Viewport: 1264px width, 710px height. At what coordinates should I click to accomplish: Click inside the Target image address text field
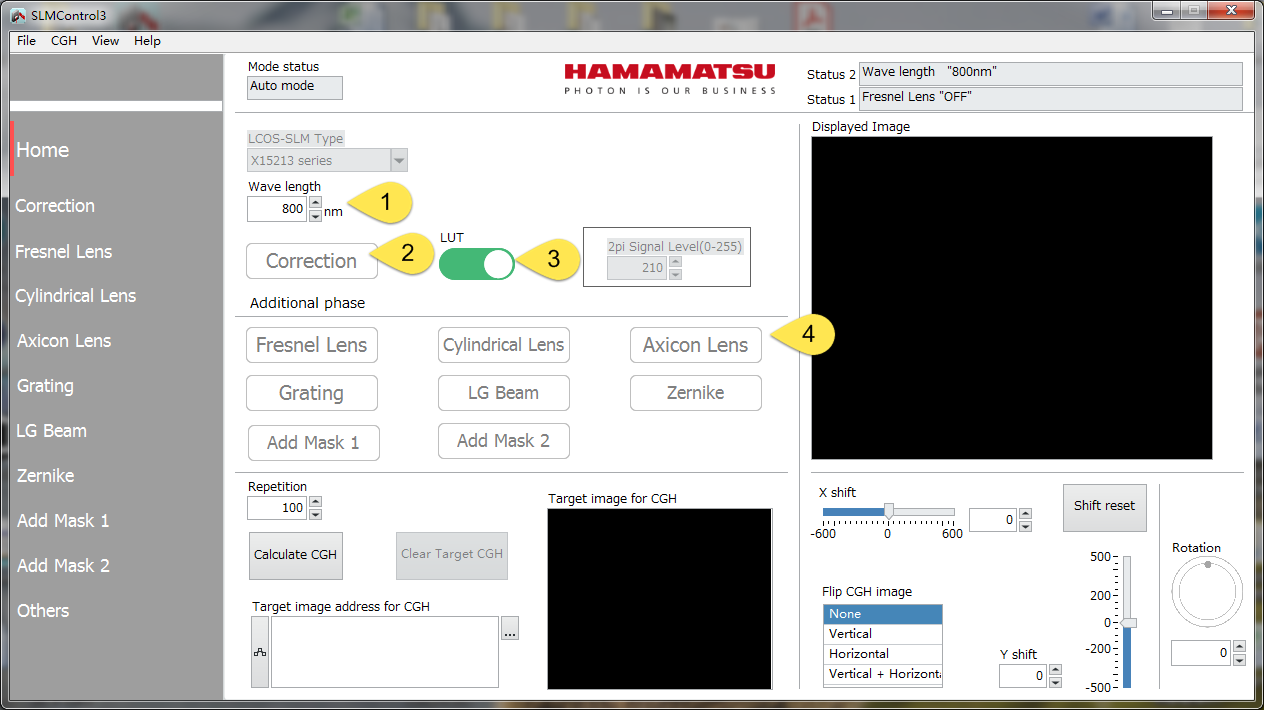click(384, 652)
